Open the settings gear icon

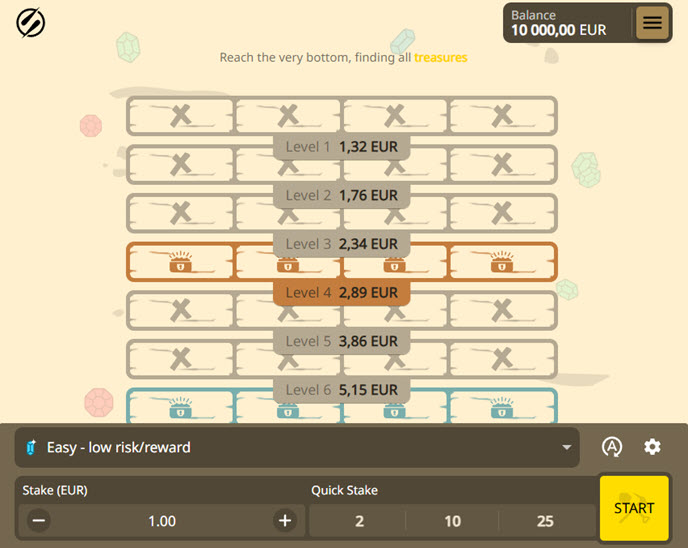[x=652, y=447]
